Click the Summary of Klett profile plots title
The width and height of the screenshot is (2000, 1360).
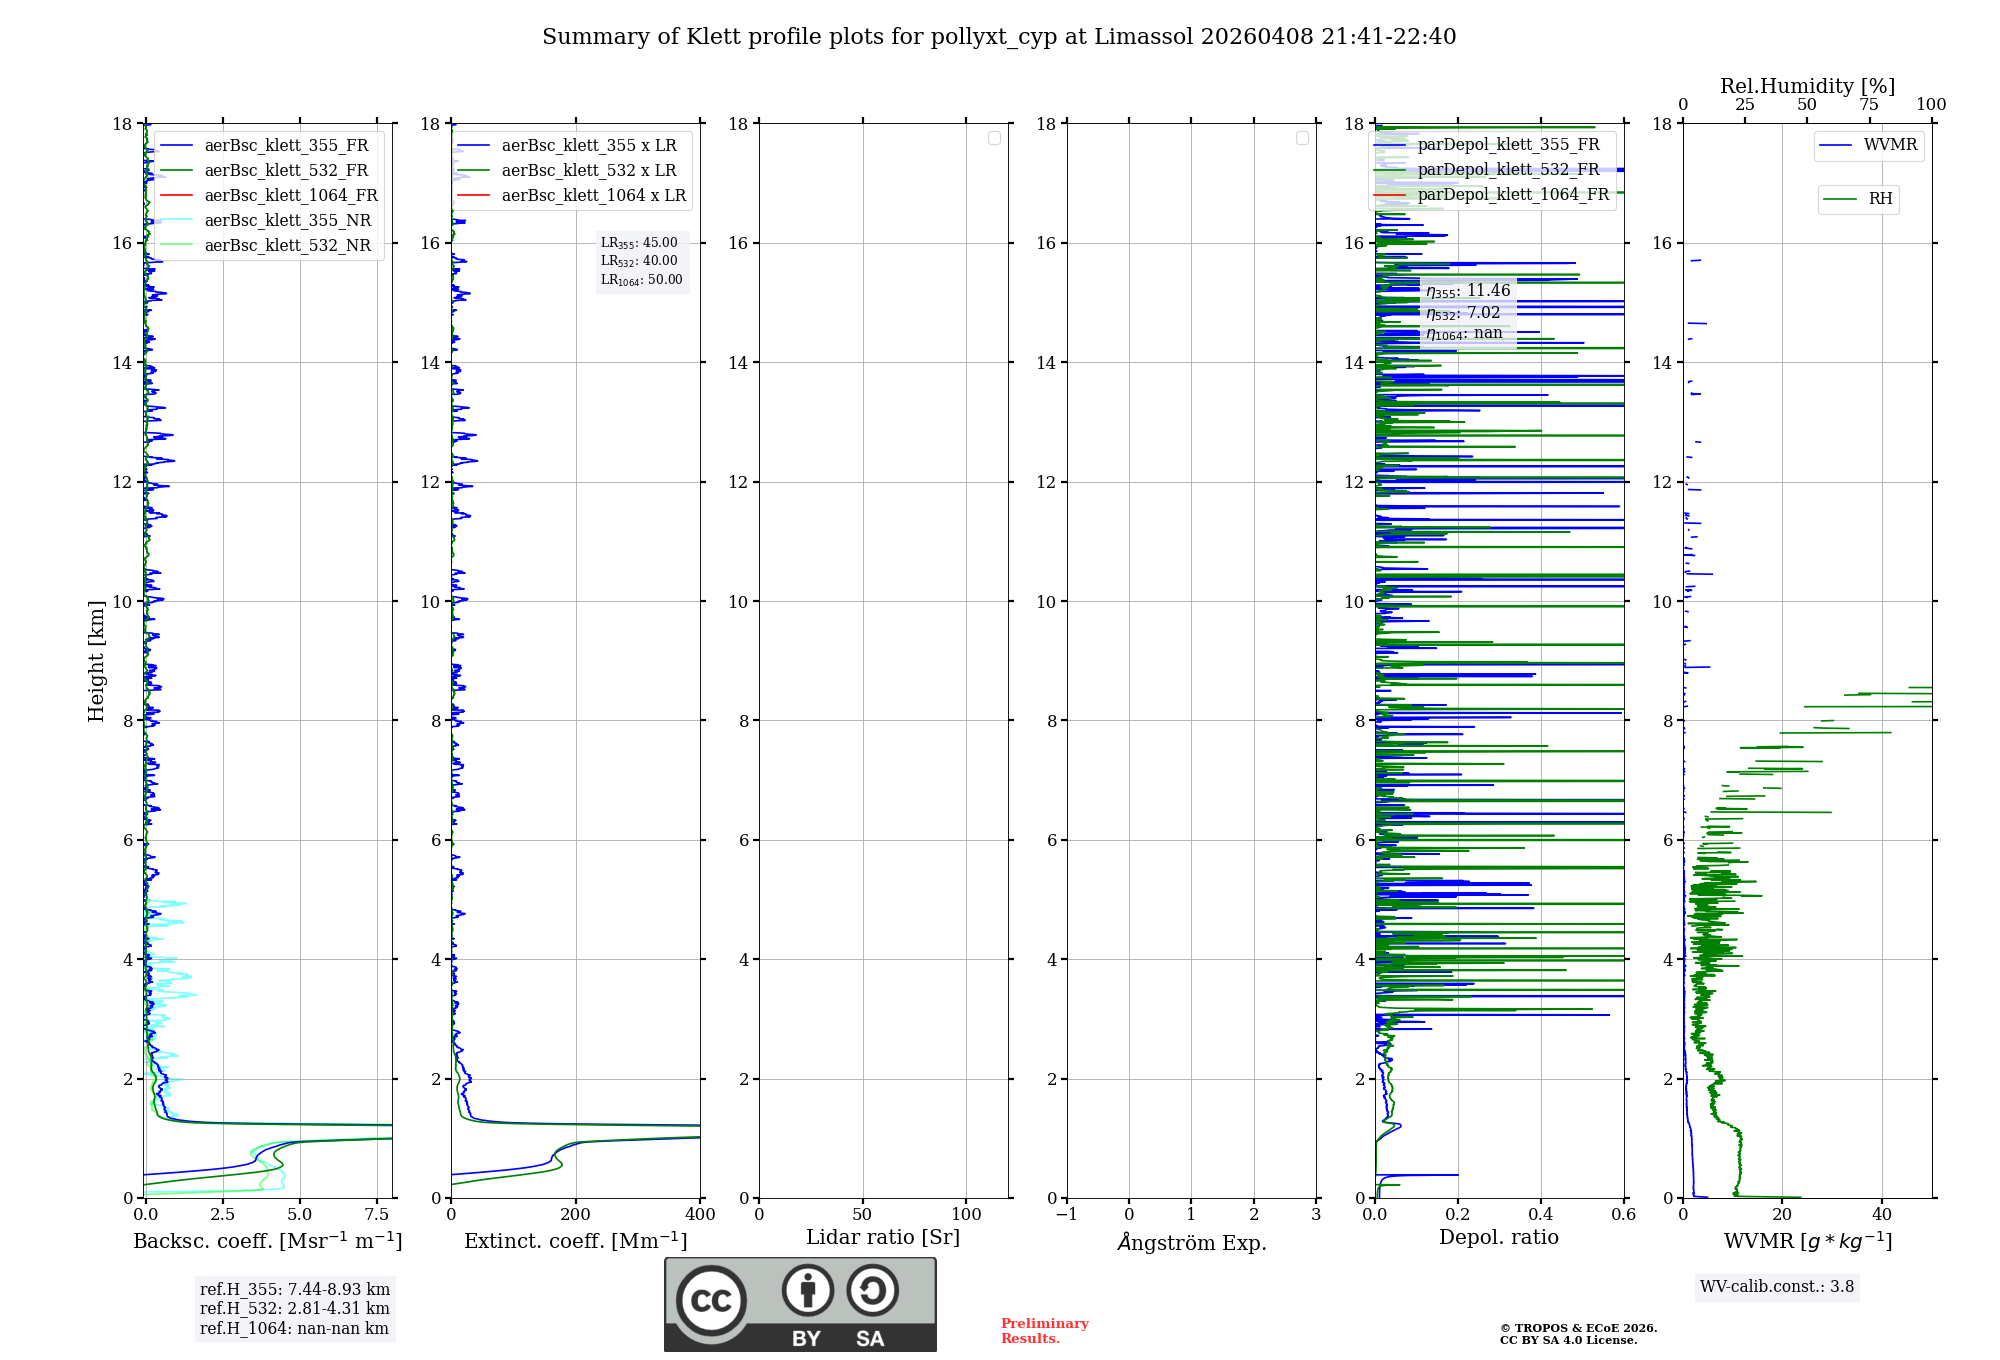998,37
